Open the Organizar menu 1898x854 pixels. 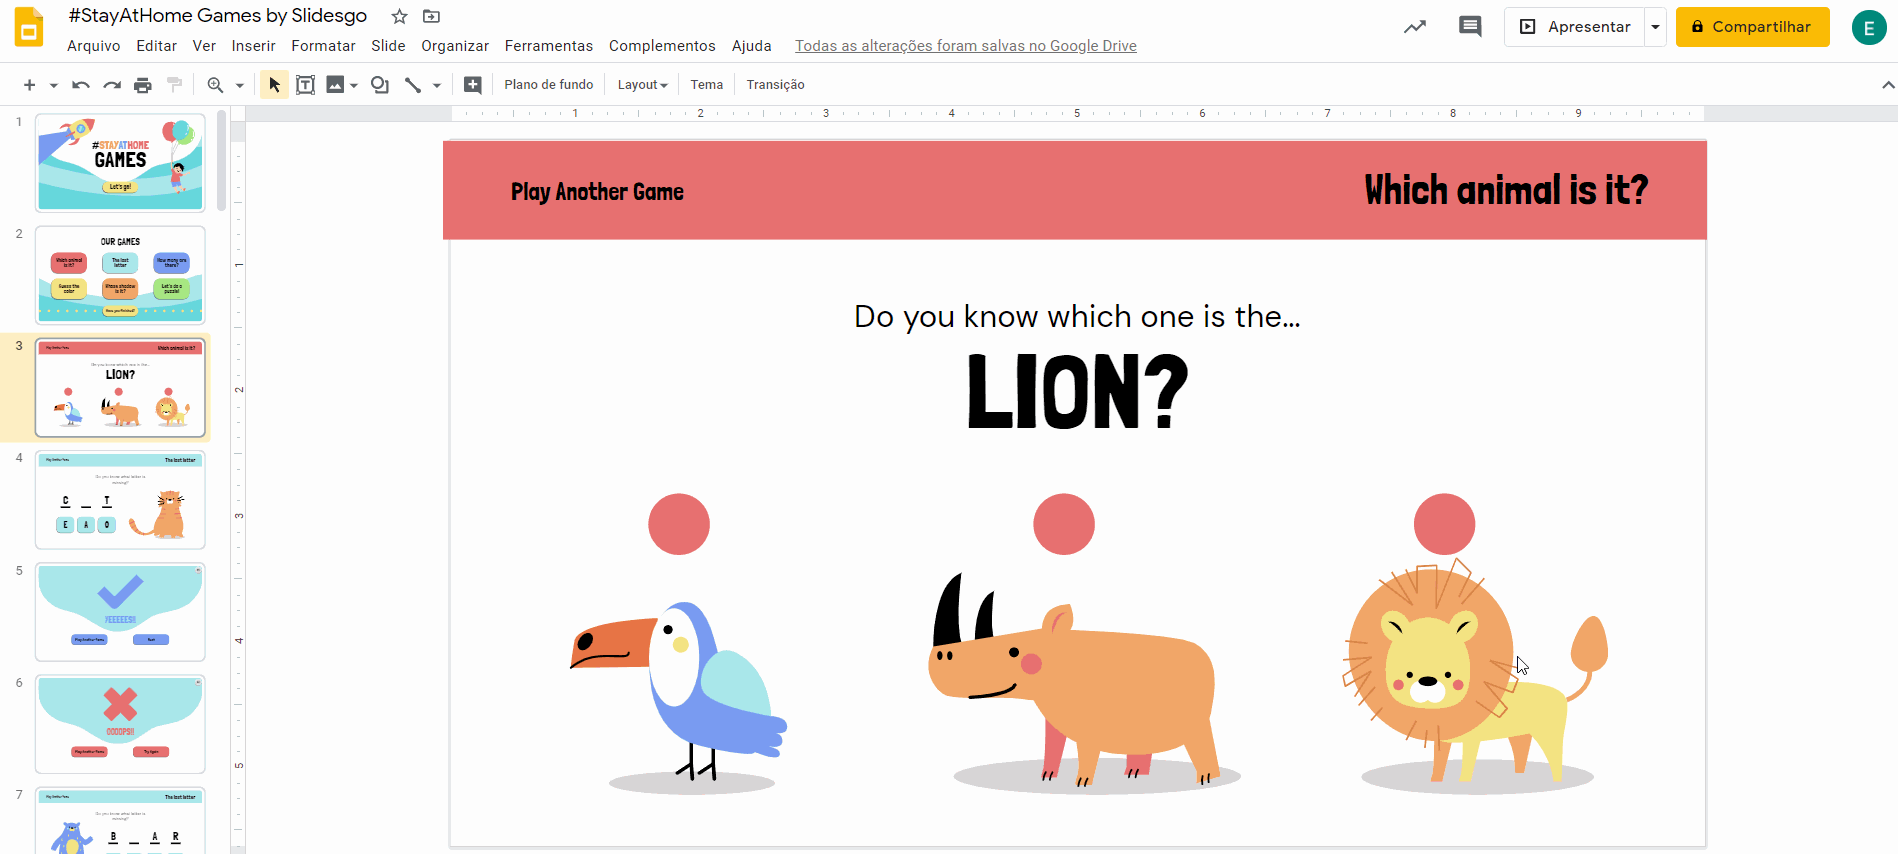pyautogui.click(x=455, y=46)
